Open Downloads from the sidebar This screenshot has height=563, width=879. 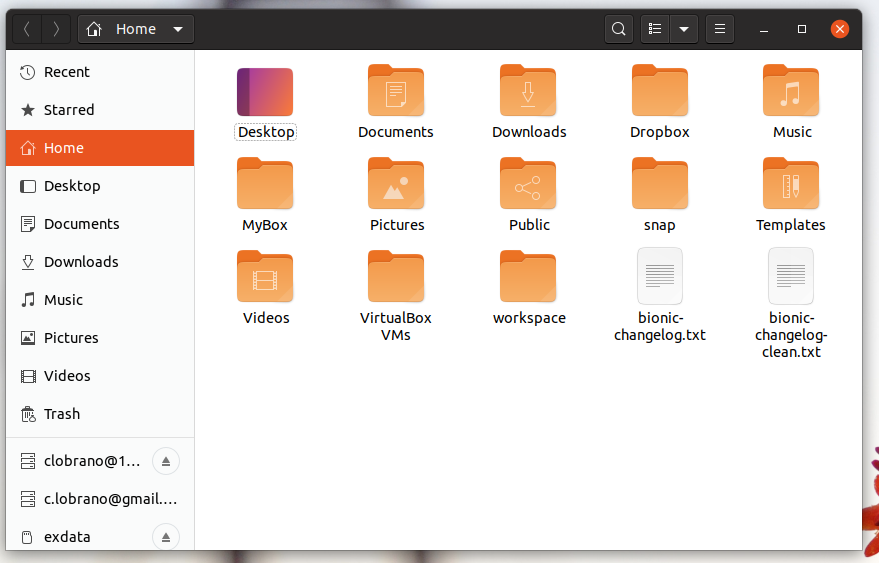click(x=100, y=262)
